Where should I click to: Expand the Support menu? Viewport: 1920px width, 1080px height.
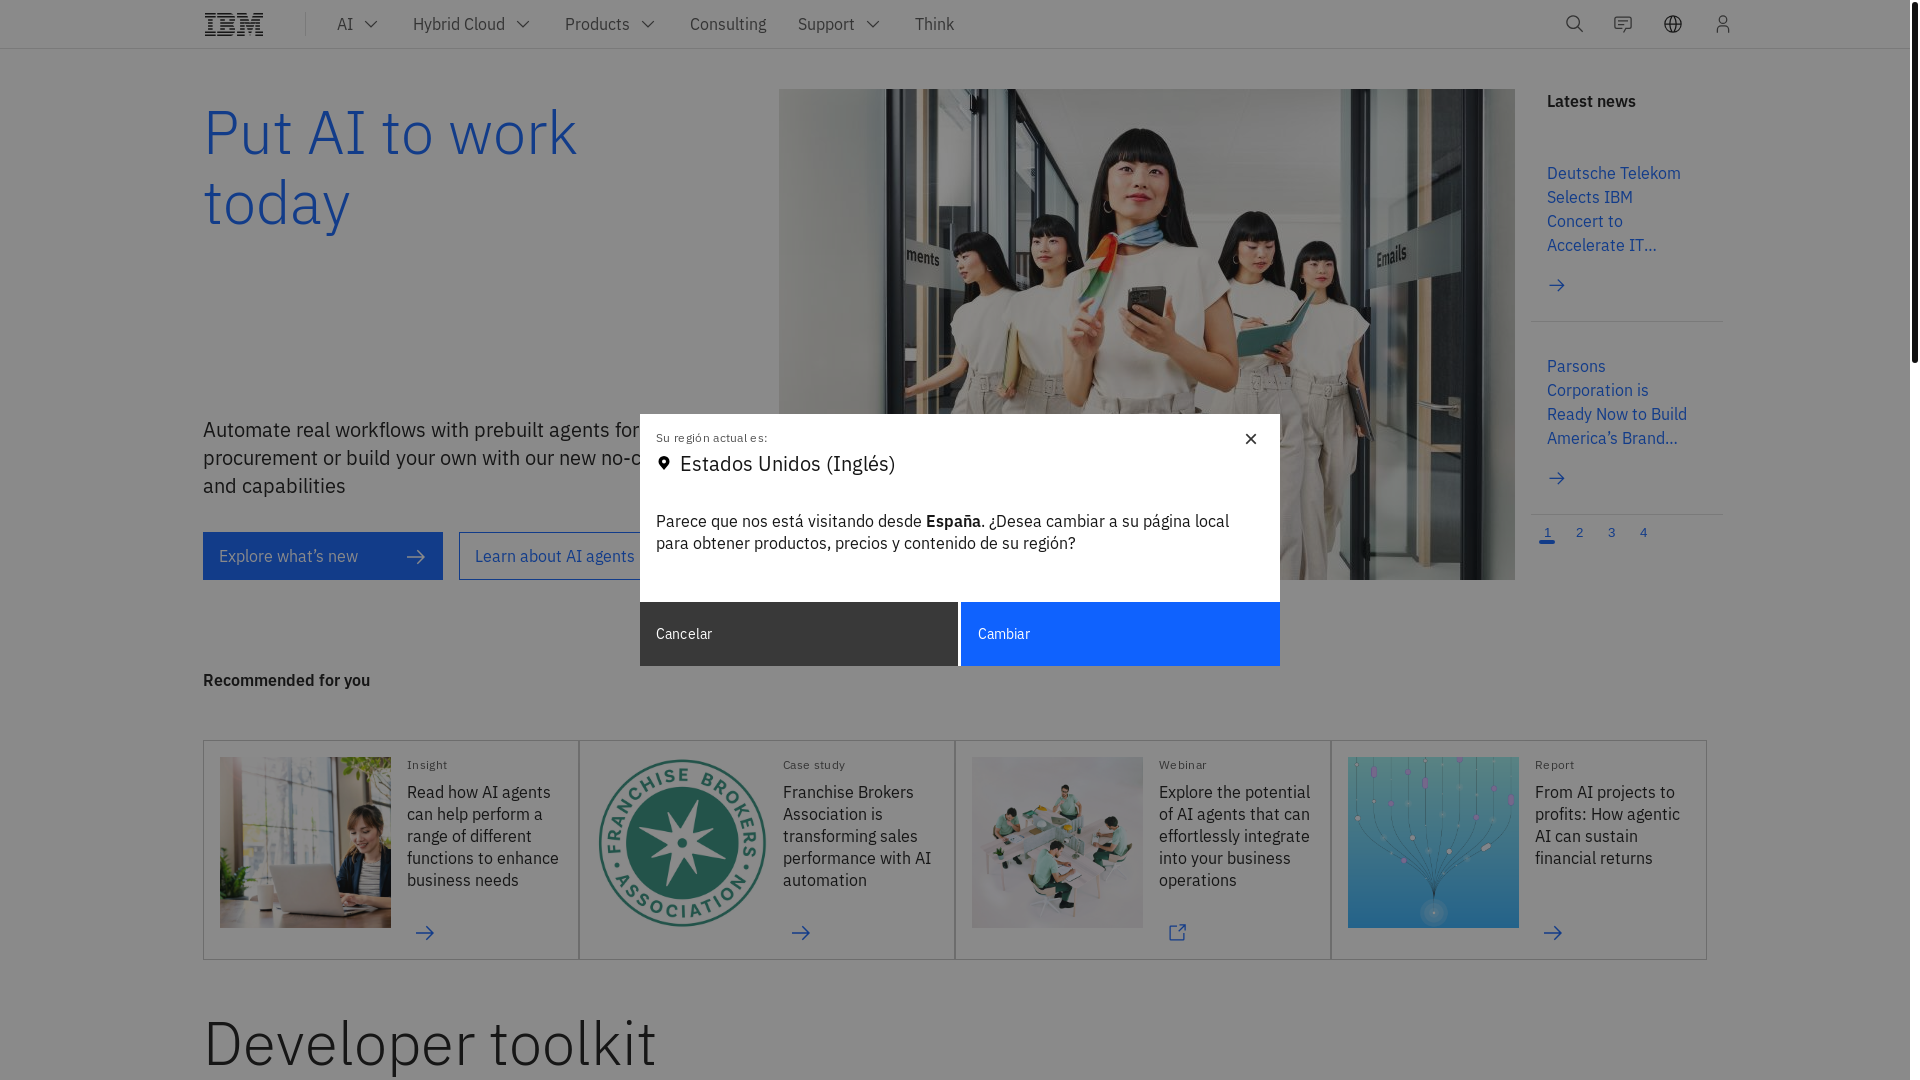(x=840, y=24)
